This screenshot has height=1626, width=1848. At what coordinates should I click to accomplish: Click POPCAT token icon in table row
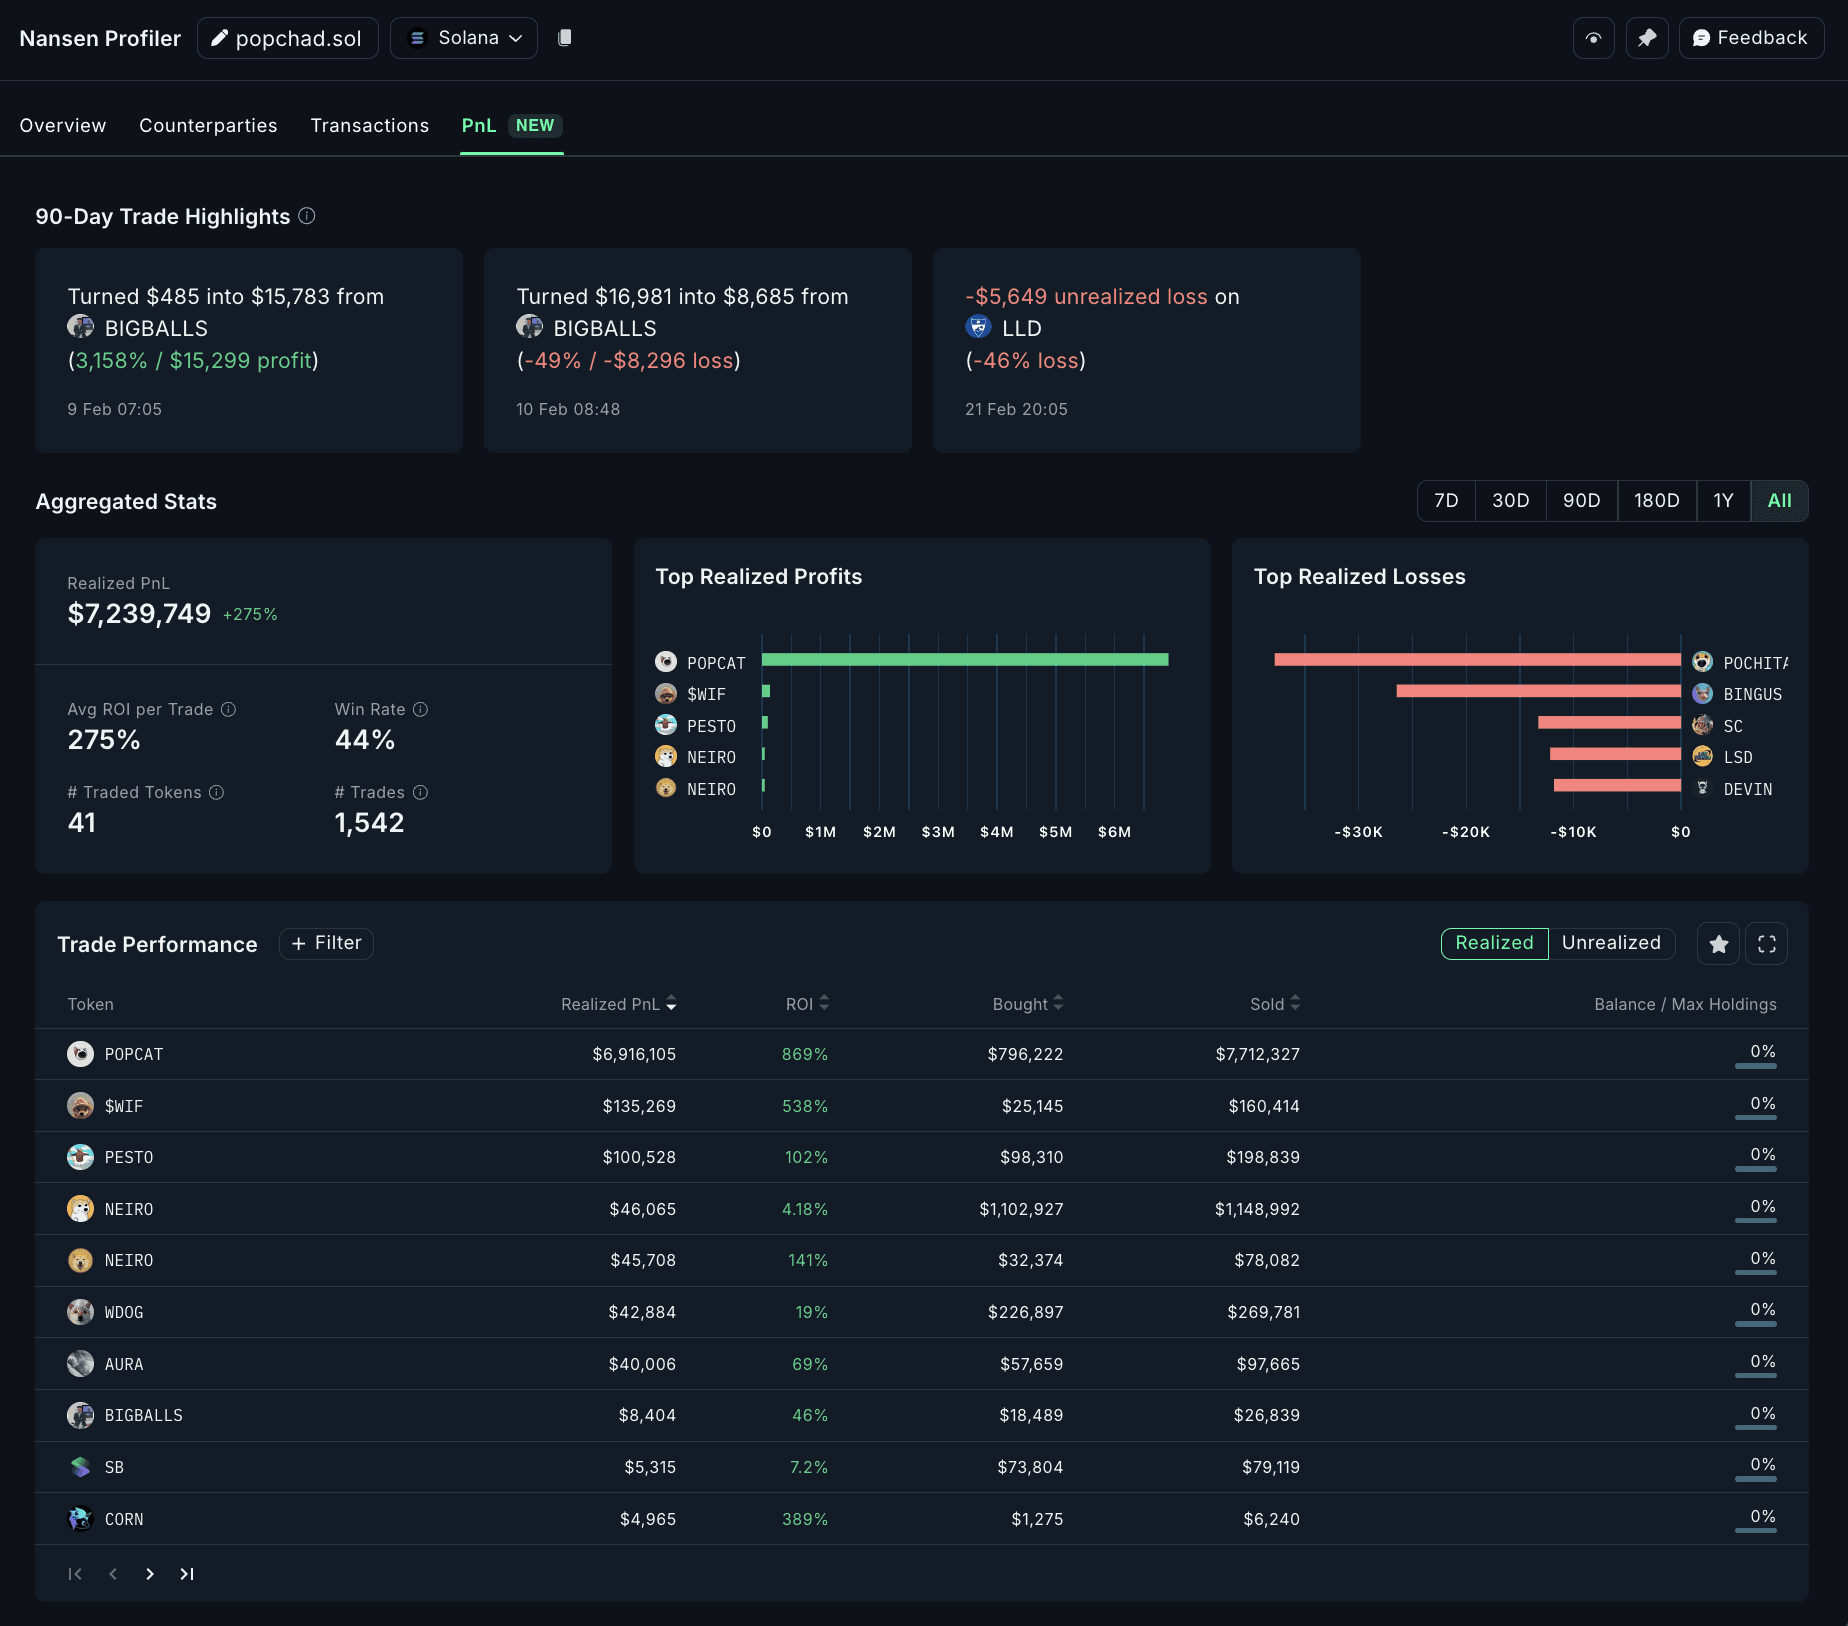tap(80, 1054)
